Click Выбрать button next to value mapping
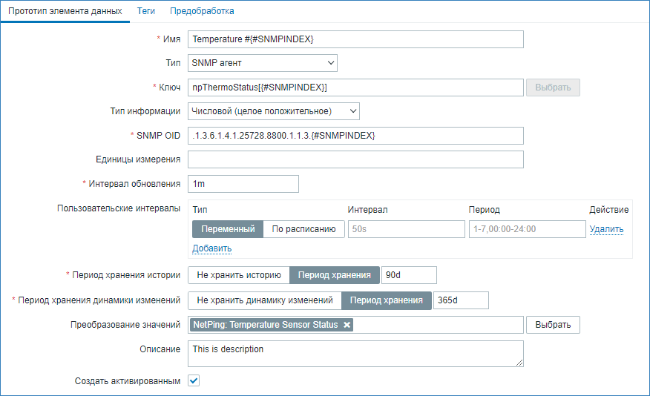This screenshot has width=650, height=396. 553,325
